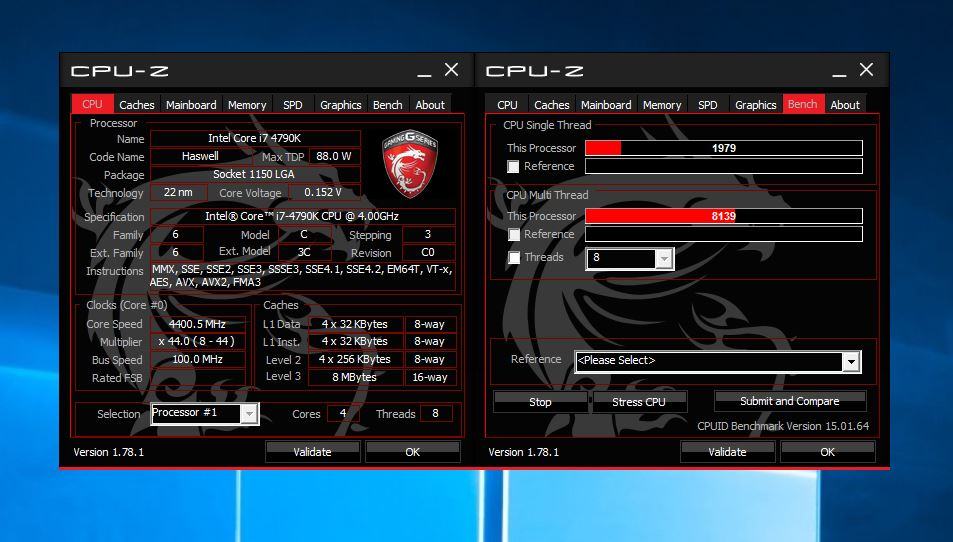Click the CPUID Benchmark Version 15.01.64 text
Screen dimensions: 953x542
(x=783, y=426)
